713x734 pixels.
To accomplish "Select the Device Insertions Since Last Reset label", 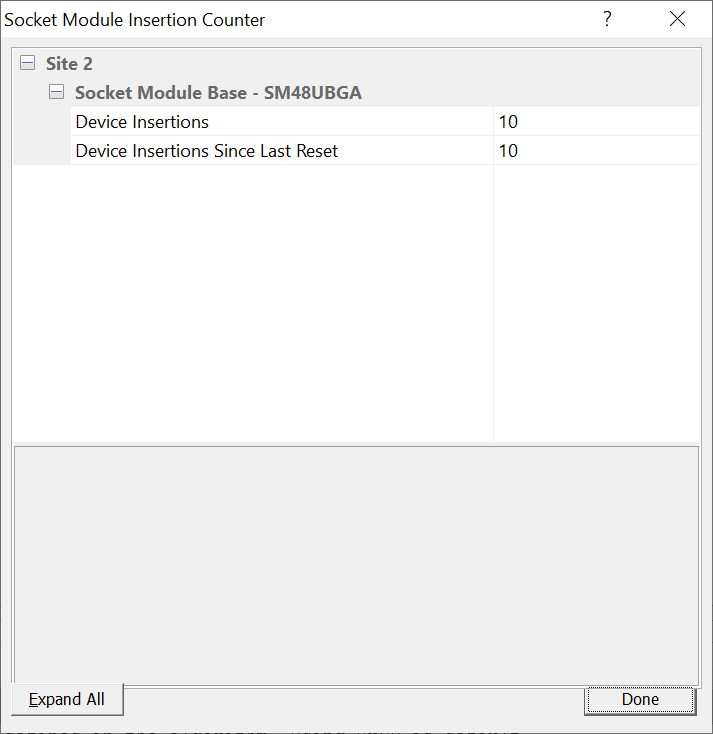I will click(x=206, y=151).
